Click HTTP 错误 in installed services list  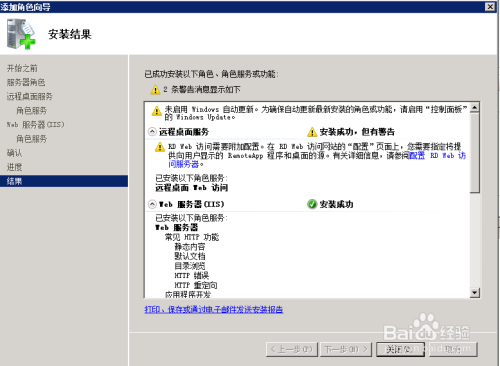coord(192,275)
